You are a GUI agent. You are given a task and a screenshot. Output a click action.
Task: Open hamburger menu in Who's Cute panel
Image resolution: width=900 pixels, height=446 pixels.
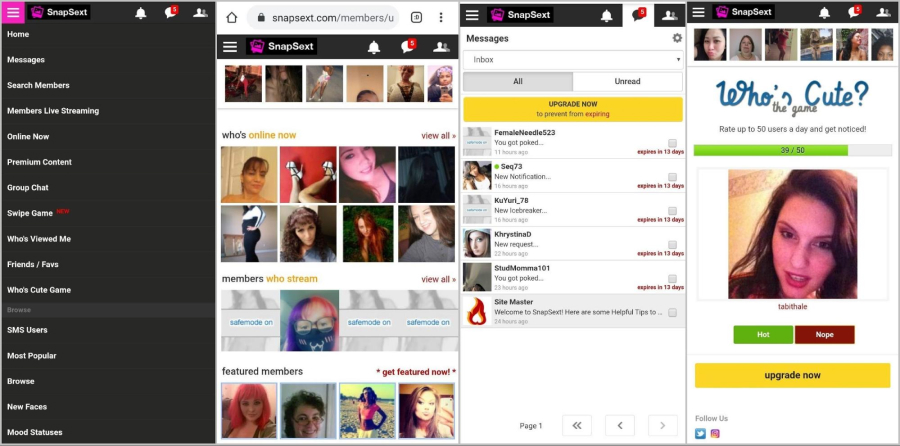(x=699, y=12)
